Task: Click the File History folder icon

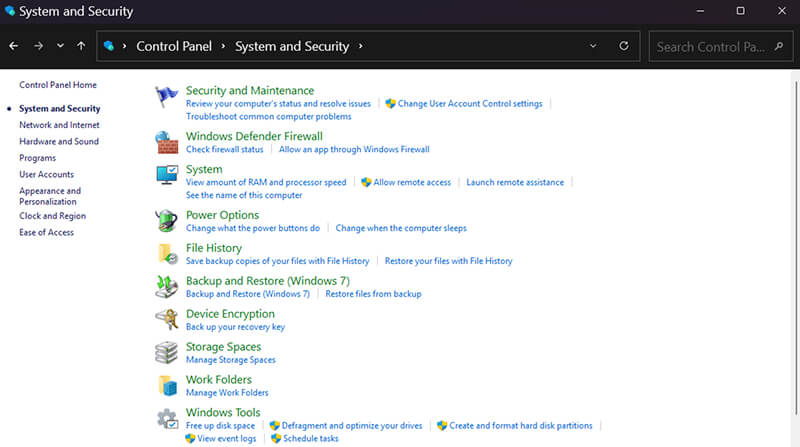Action: point(167,254)
